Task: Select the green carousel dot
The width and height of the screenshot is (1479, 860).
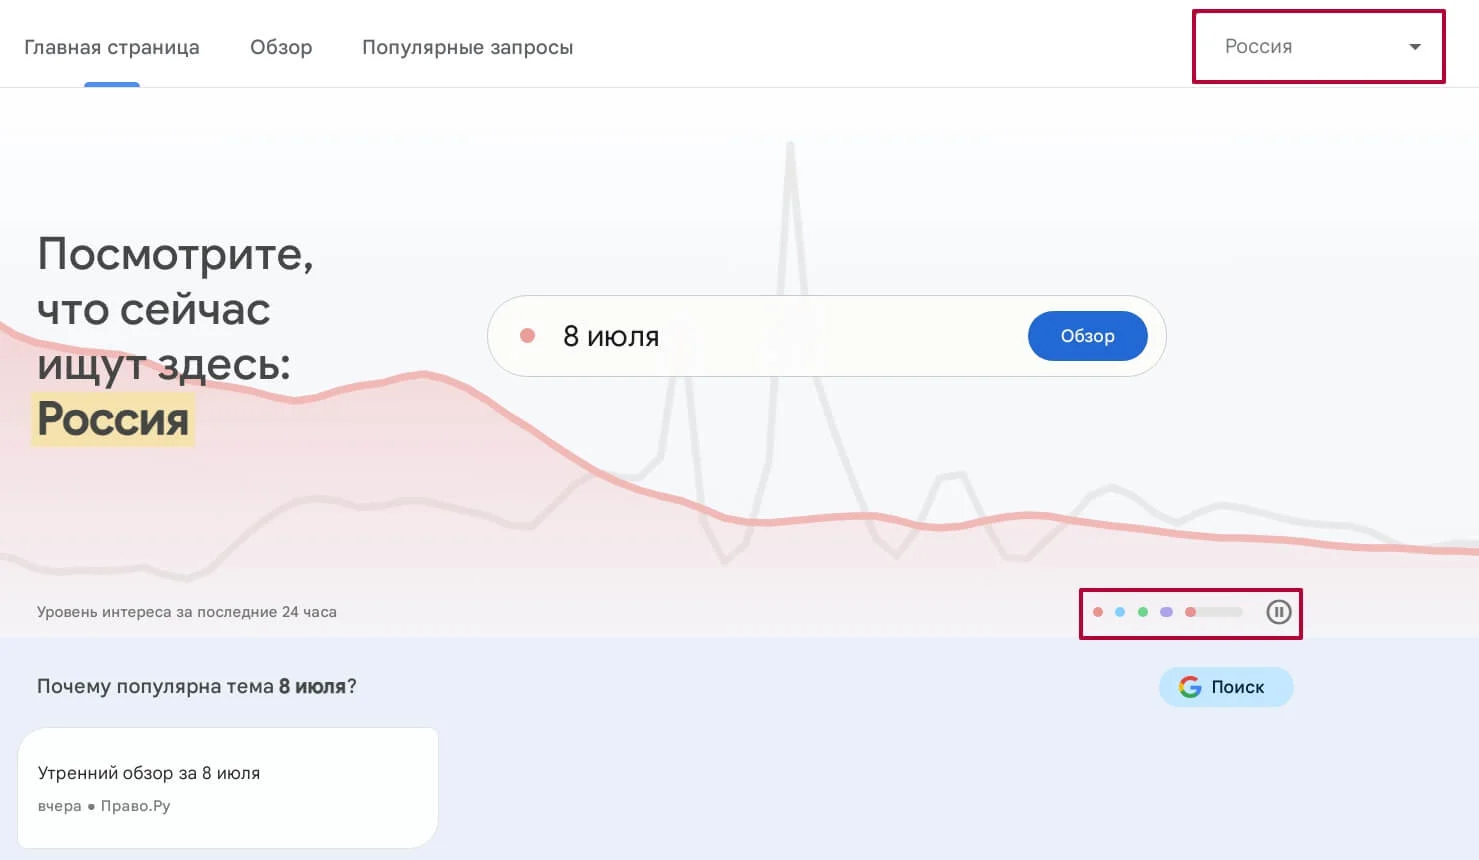Action: [x=1143, y=612]
